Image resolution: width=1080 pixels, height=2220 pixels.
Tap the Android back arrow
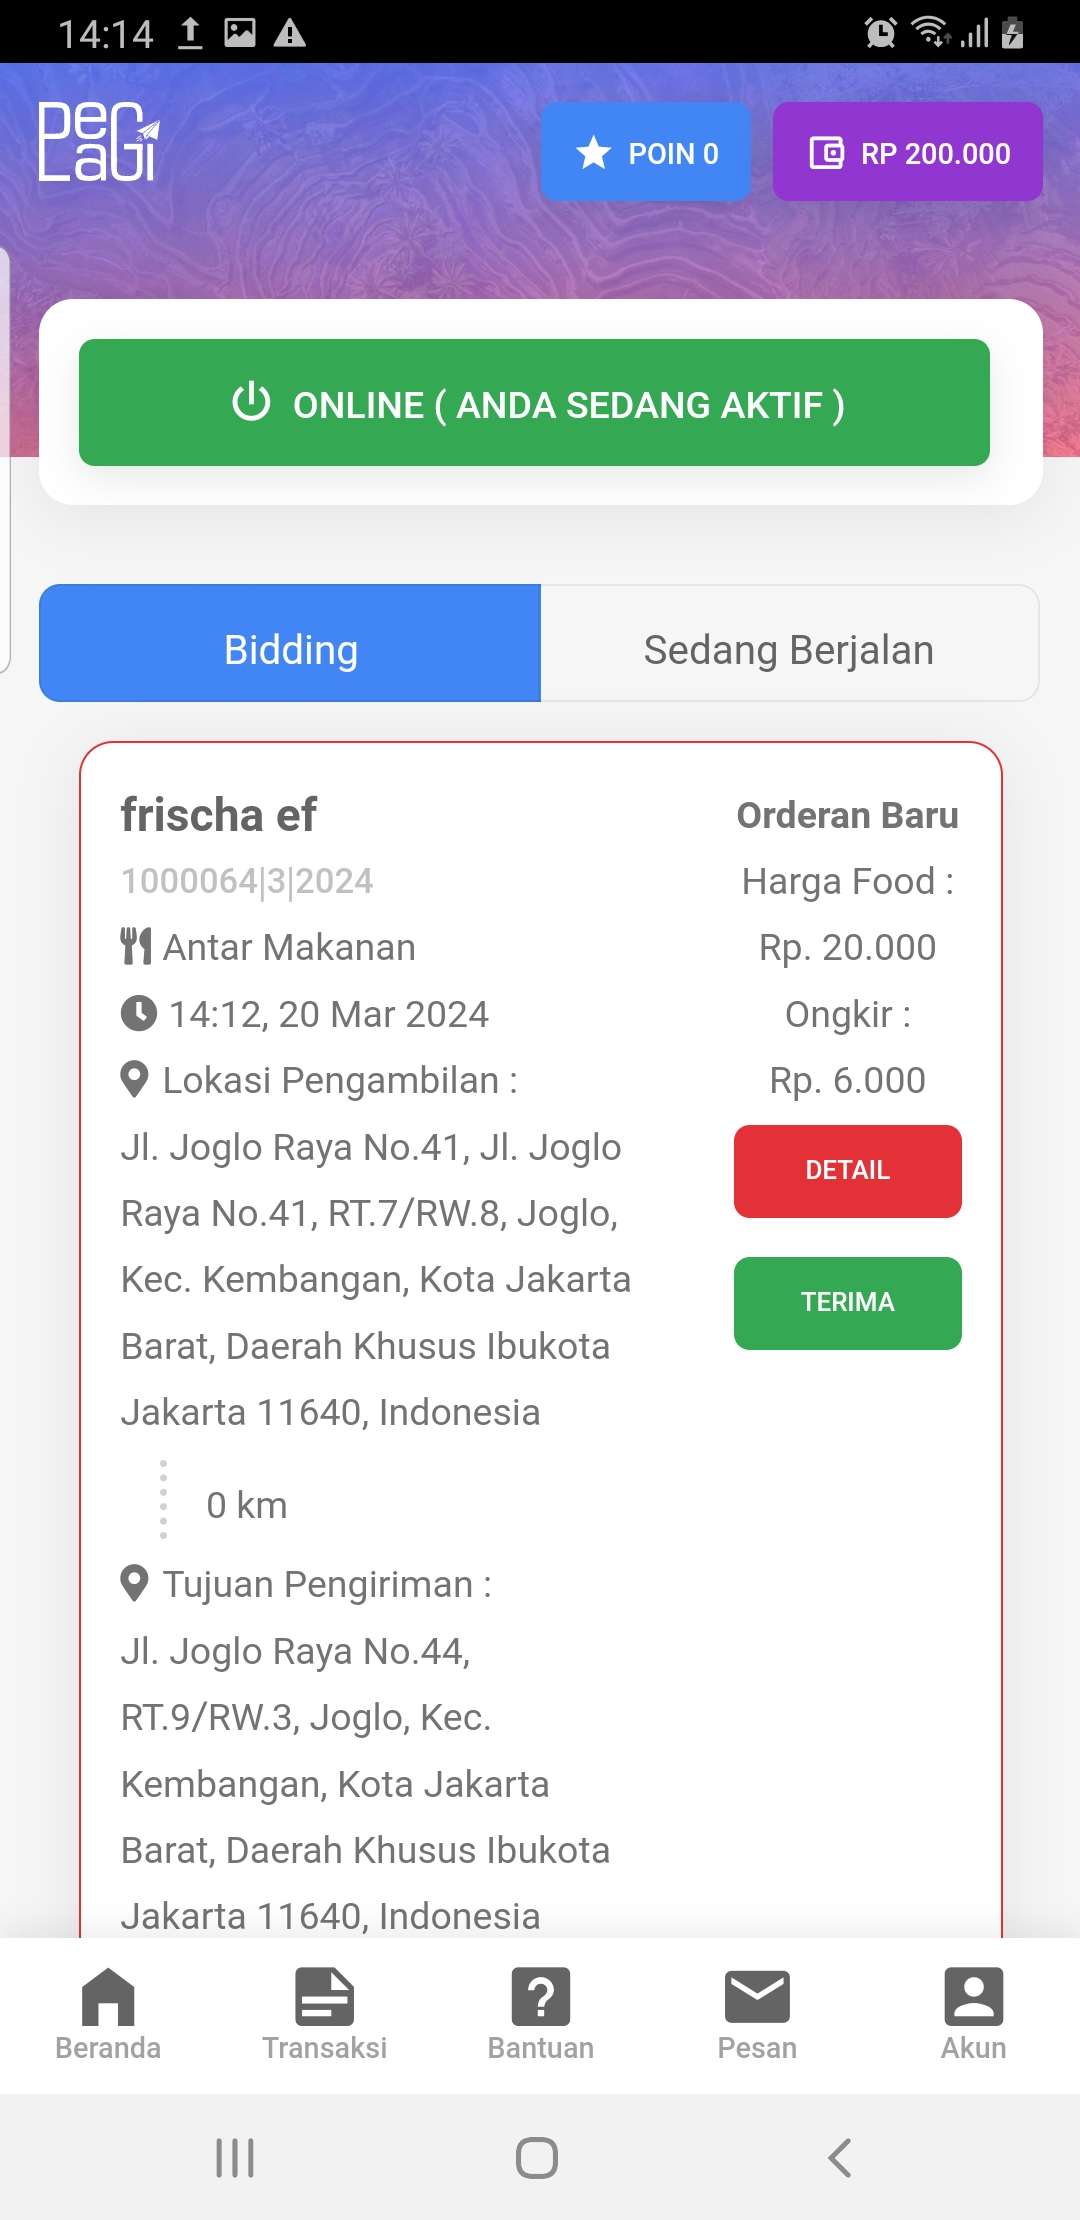[840, 2158]
